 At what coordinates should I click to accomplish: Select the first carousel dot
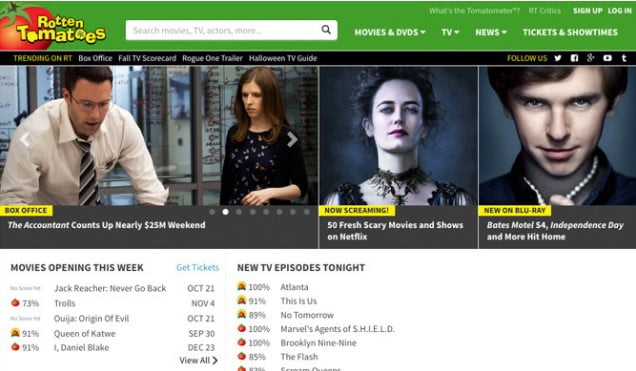click(x=212, y=212)
